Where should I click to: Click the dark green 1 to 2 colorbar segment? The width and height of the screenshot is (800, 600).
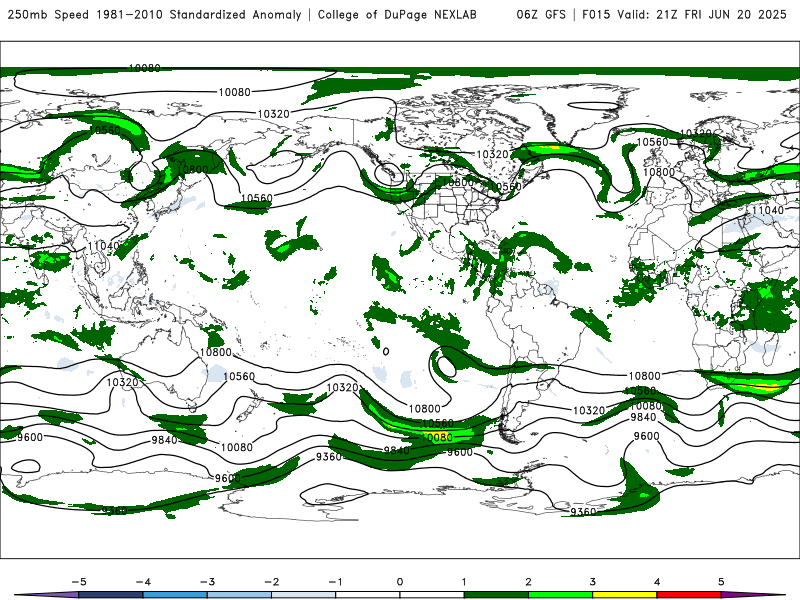click(x=496, y=595)
